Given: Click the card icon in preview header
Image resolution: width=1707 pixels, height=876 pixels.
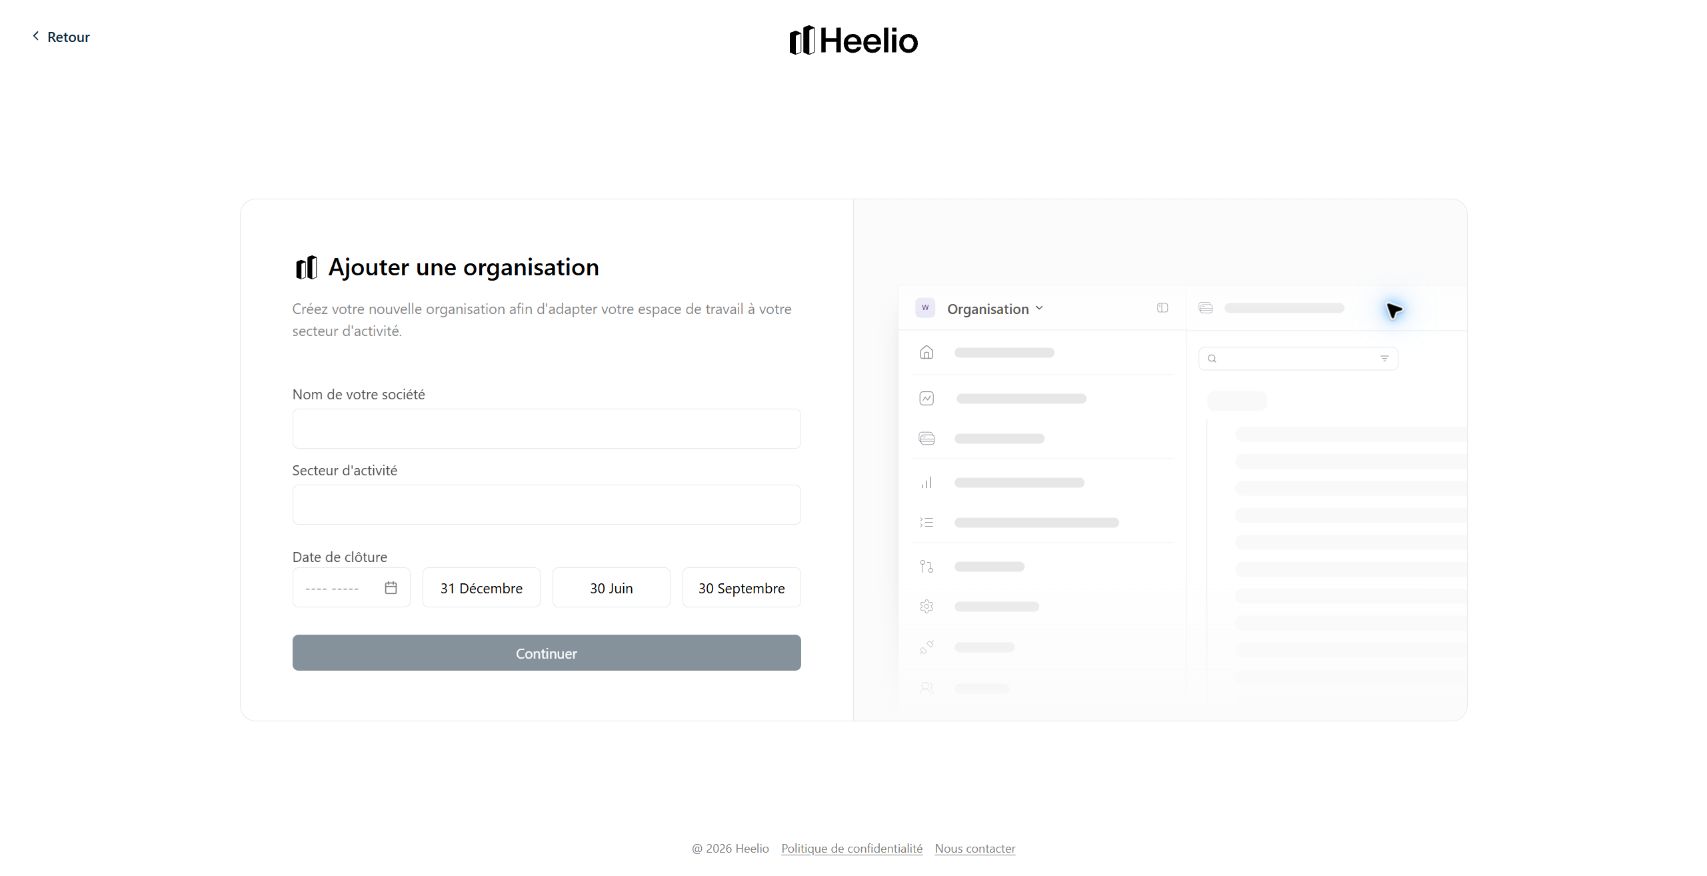Looking at the screenshot, I should [x=1206, y=308].
